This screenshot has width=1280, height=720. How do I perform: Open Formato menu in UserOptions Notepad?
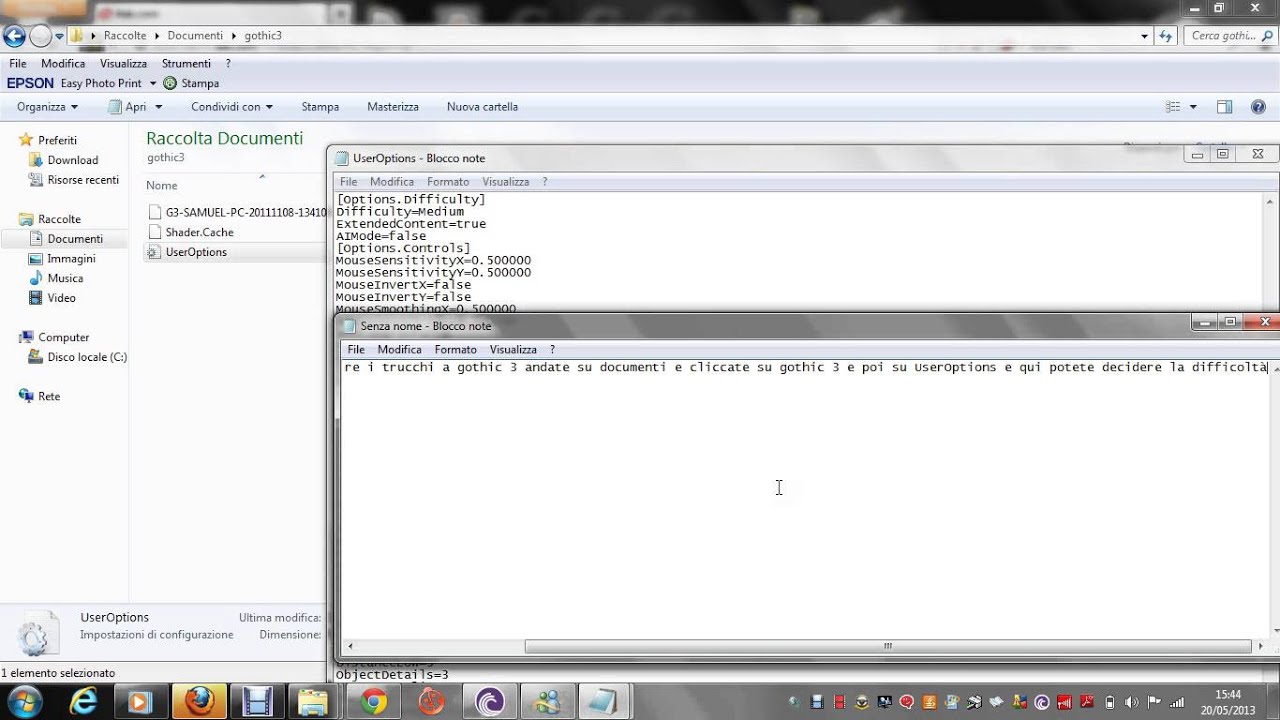click(x=448, y=182)
